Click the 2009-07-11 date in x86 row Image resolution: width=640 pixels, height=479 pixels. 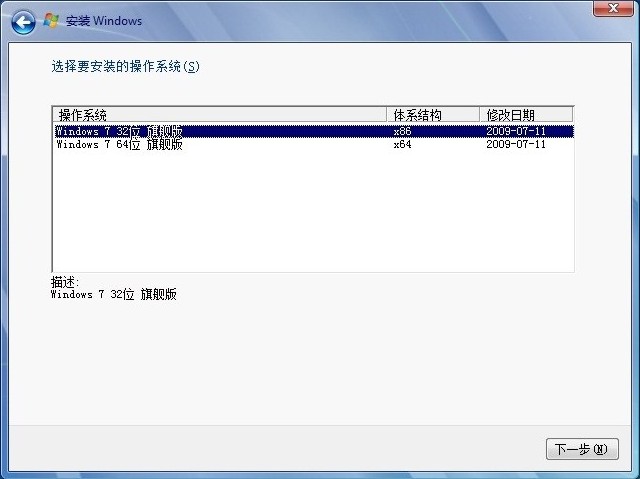516,131
